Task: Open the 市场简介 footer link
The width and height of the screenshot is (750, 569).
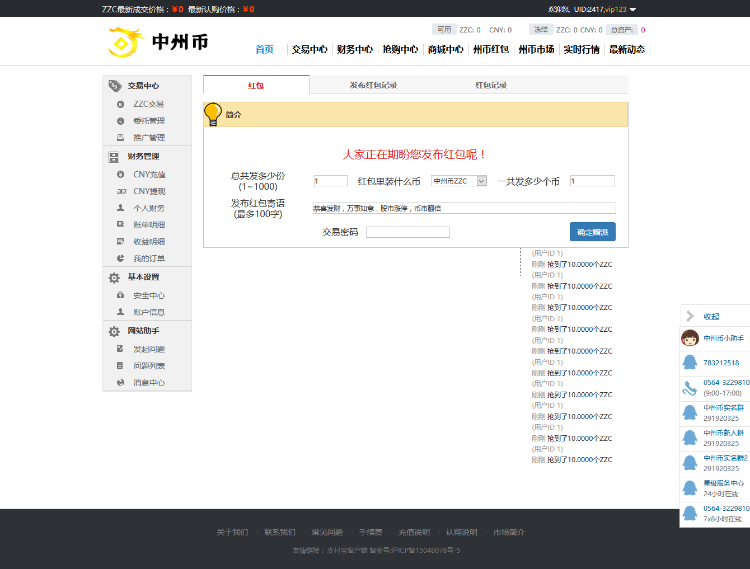Action: pos(509,532)
